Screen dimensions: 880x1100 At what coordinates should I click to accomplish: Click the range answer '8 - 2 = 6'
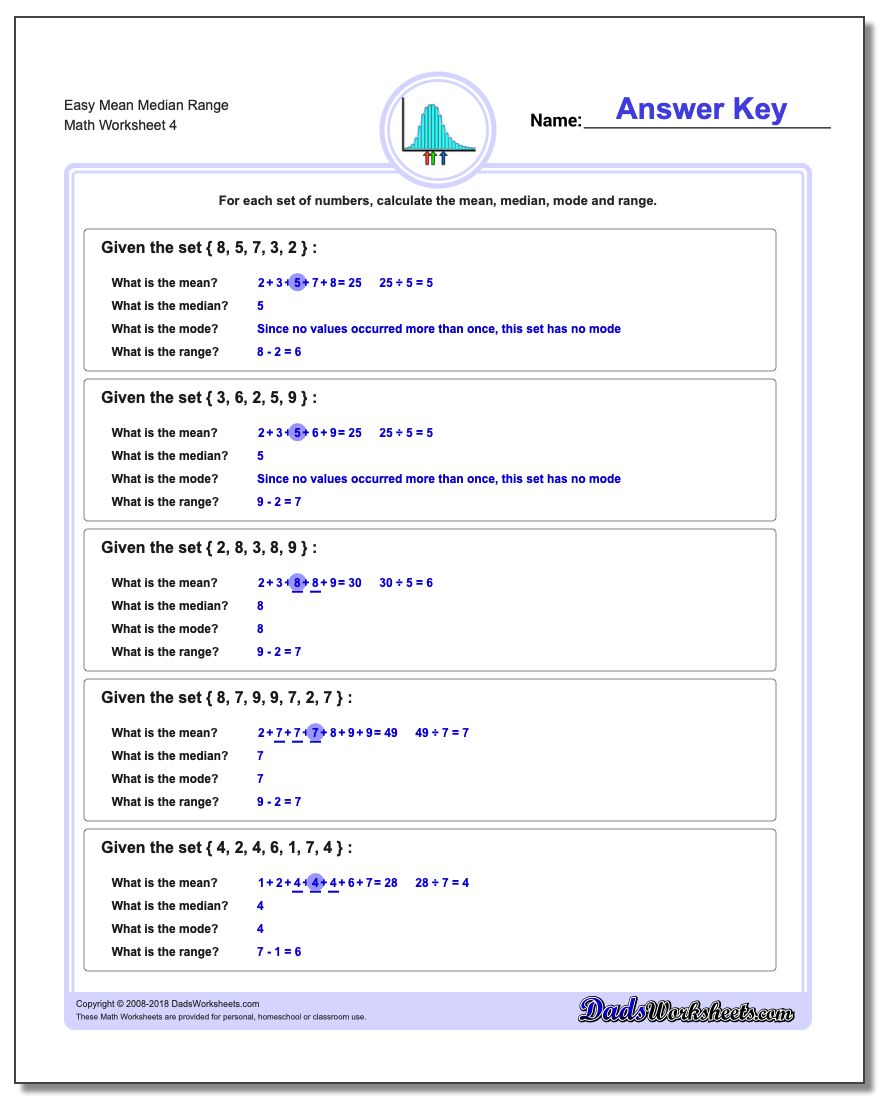[279, 352]
